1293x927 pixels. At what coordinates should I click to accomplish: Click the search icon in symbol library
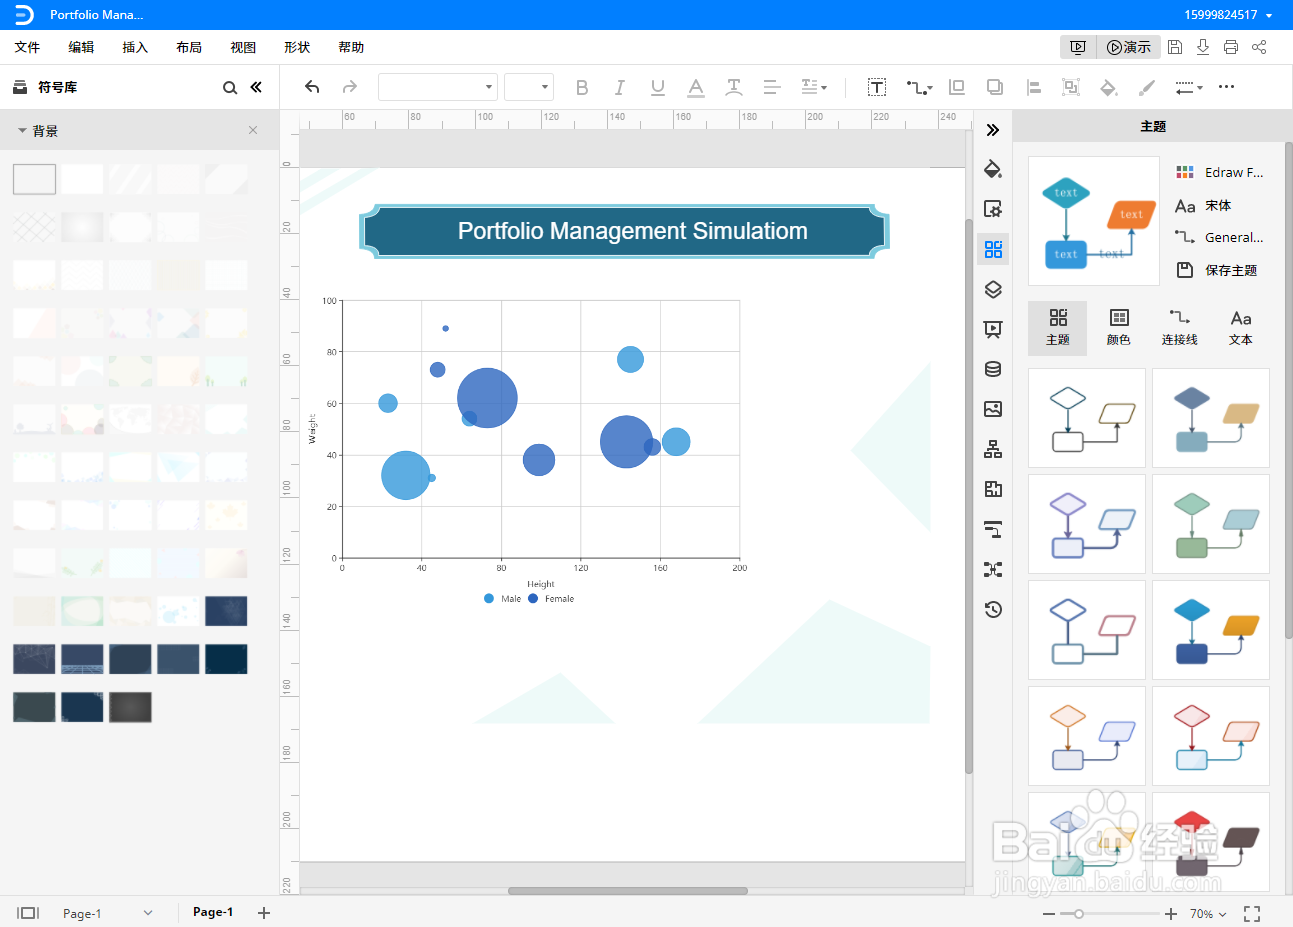pyautogui.click(x=230, y=88)
